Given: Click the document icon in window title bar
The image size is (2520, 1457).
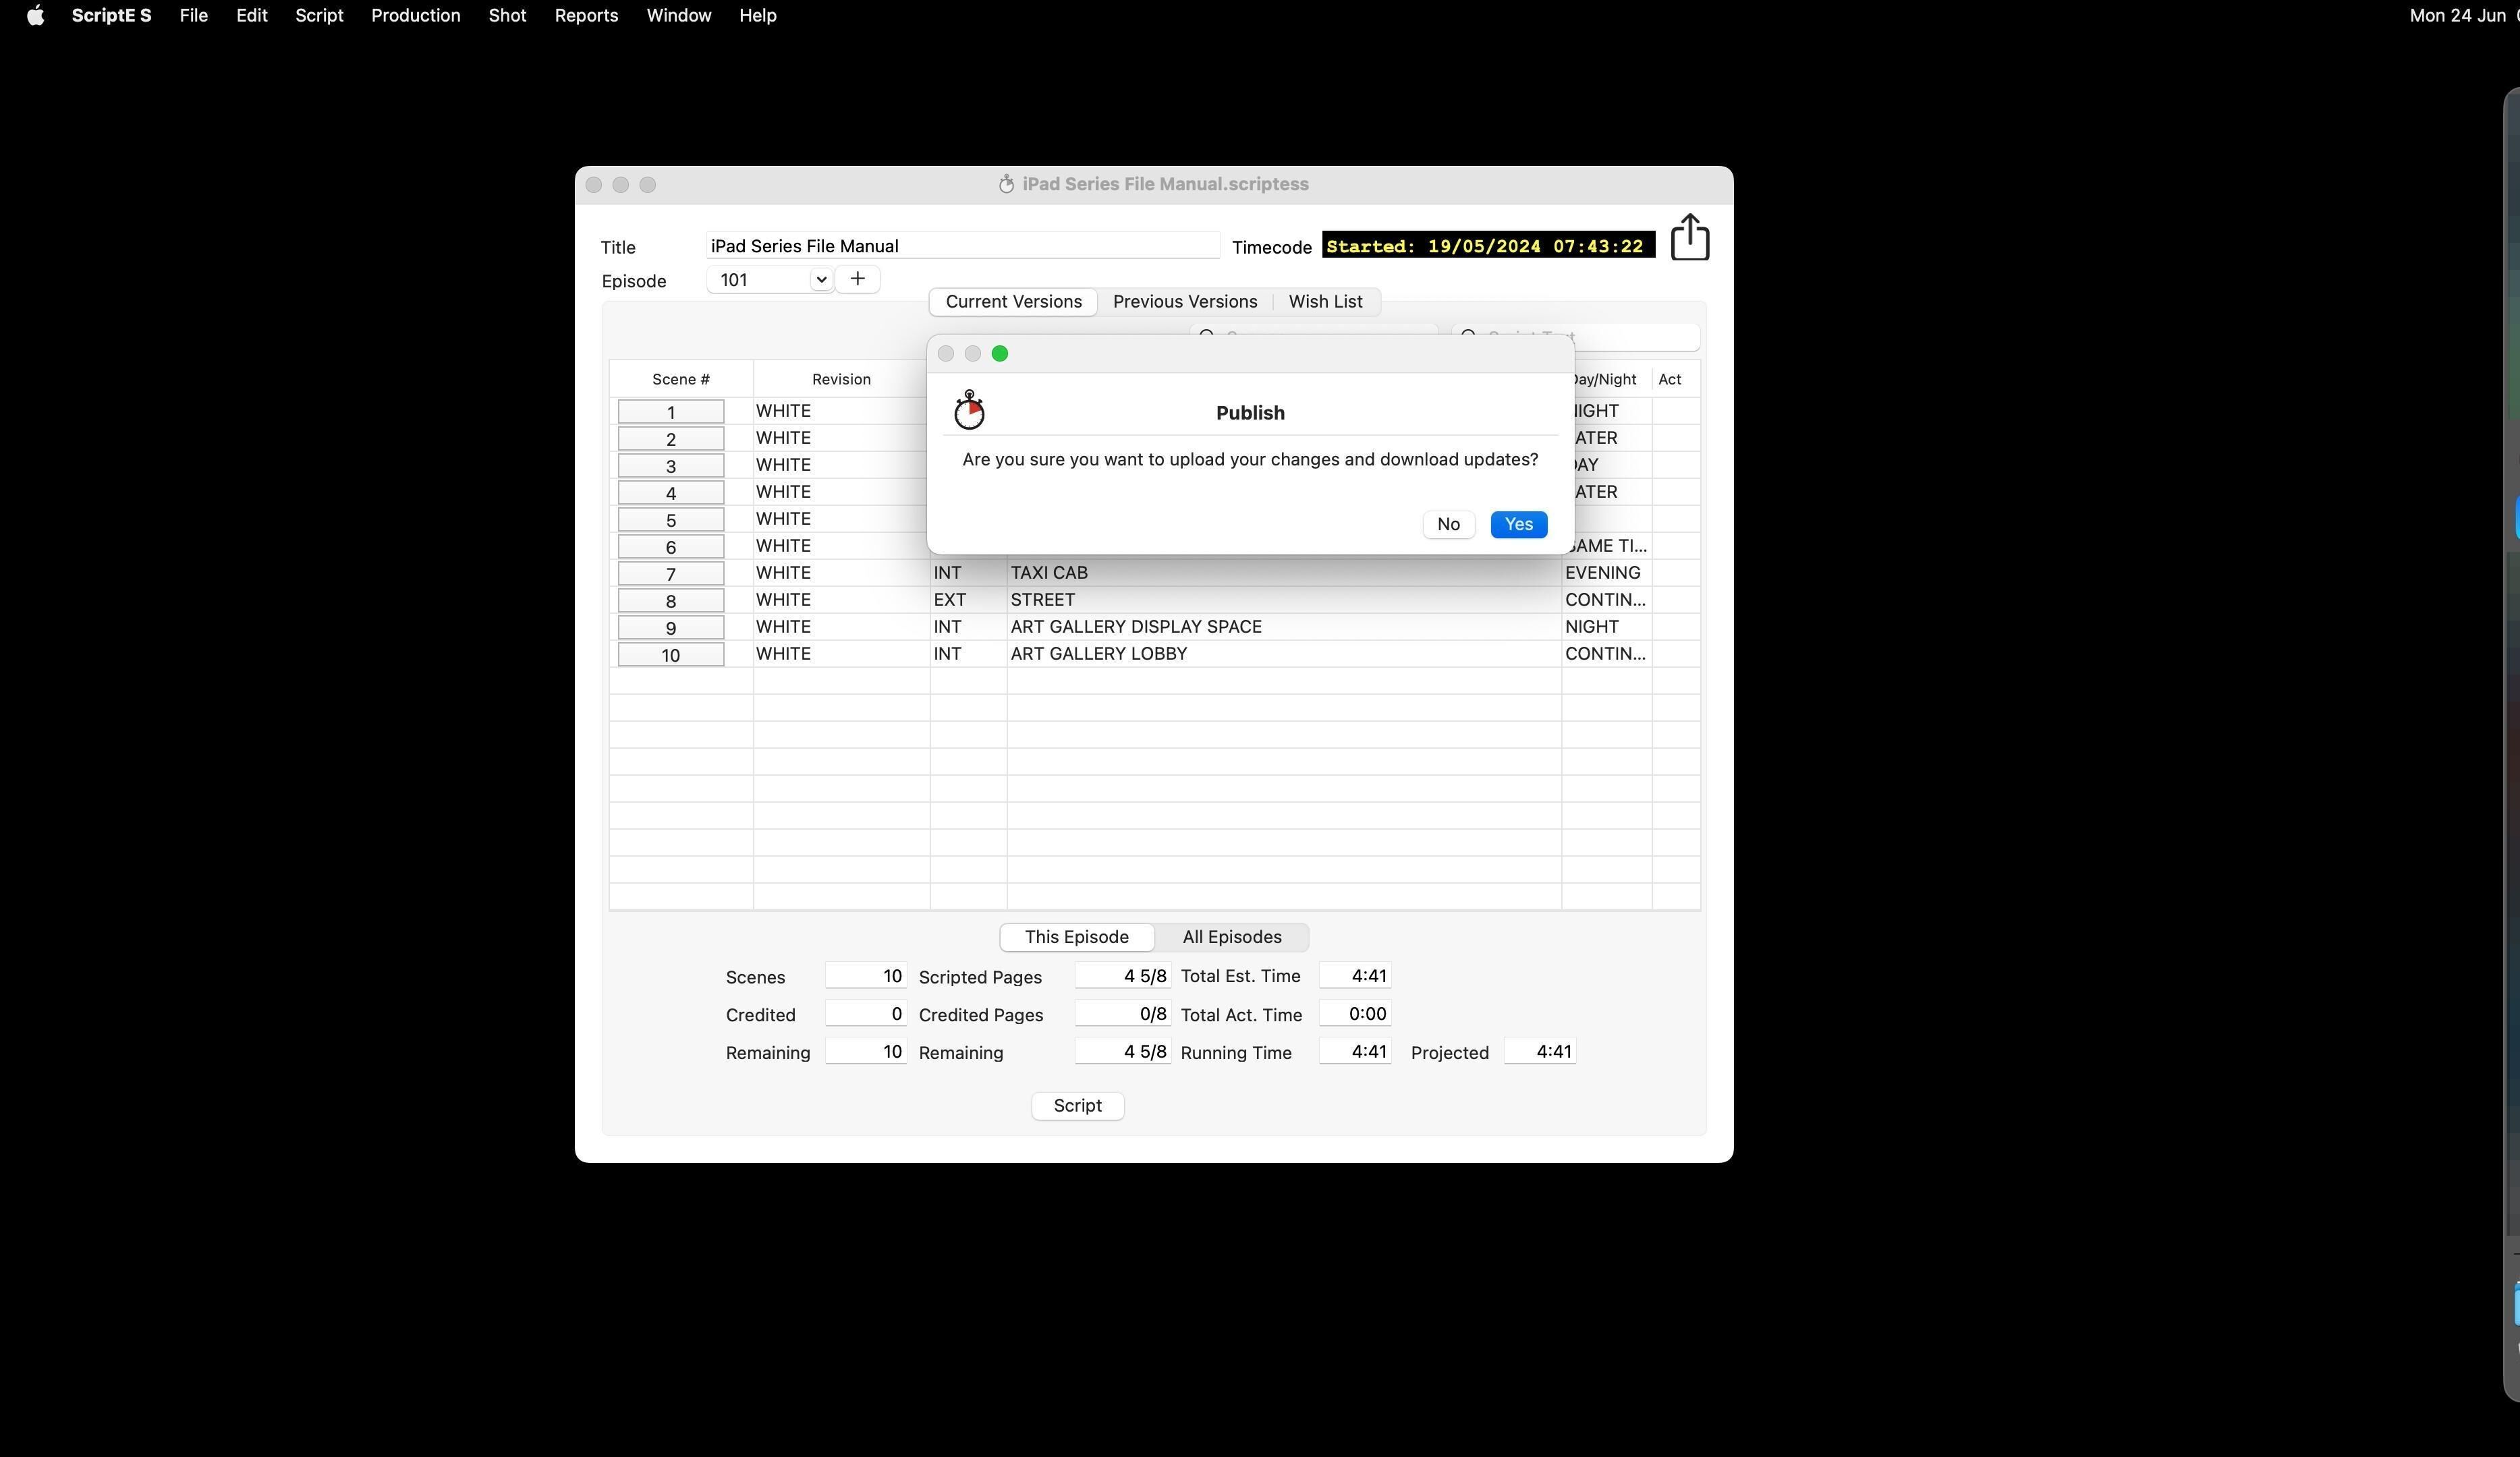Looking at the screenshot, I should coord(1006,184).
